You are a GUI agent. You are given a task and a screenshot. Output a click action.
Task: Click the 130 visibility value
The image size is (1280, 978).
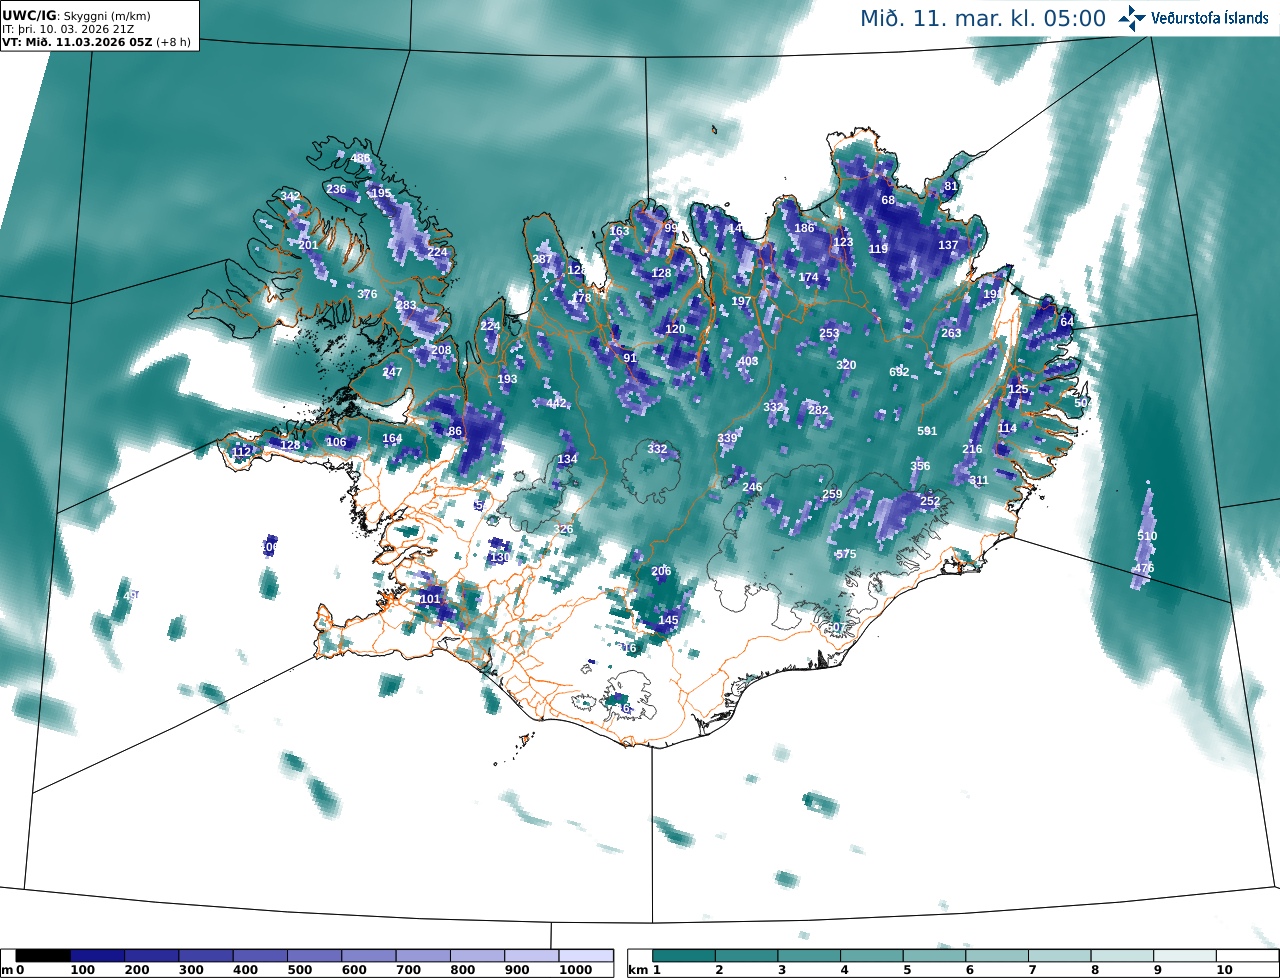(500, 557)
